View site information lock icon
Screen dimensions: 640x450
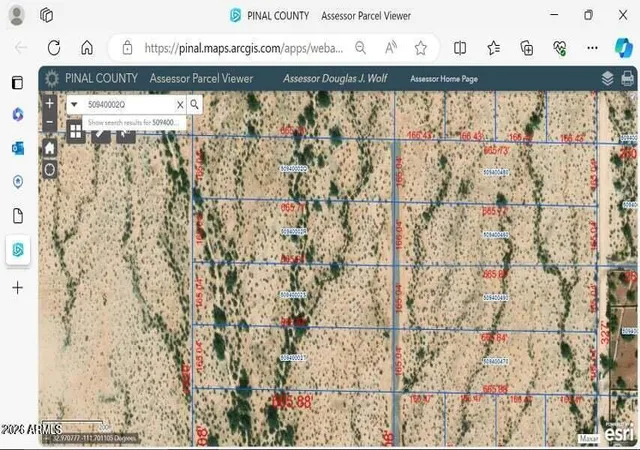click(127, 48)
